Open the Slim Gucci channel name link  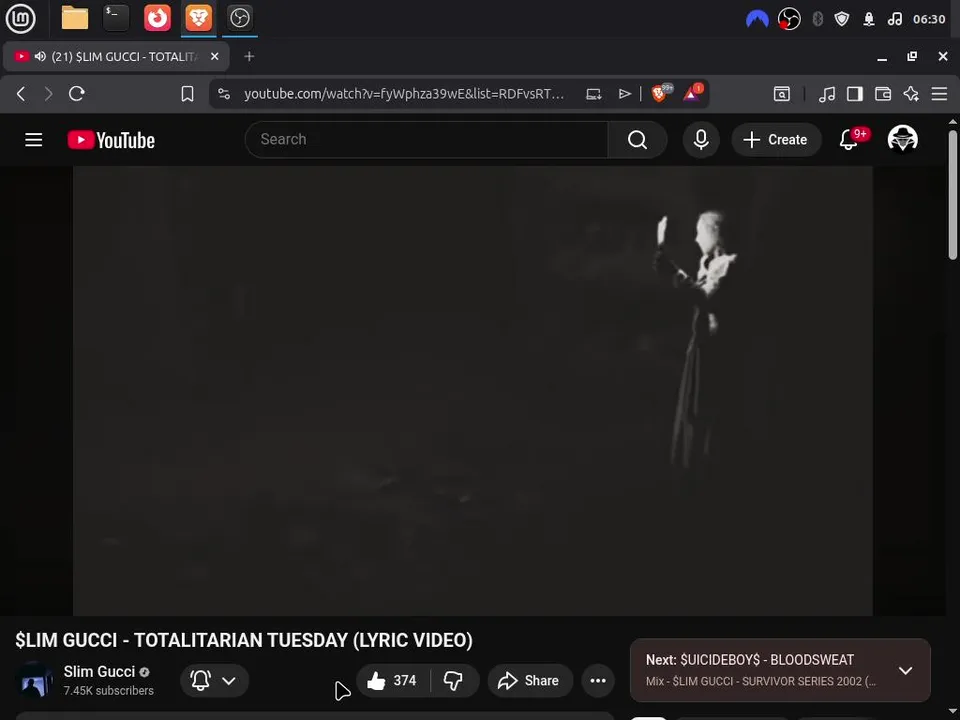[99, 672]
